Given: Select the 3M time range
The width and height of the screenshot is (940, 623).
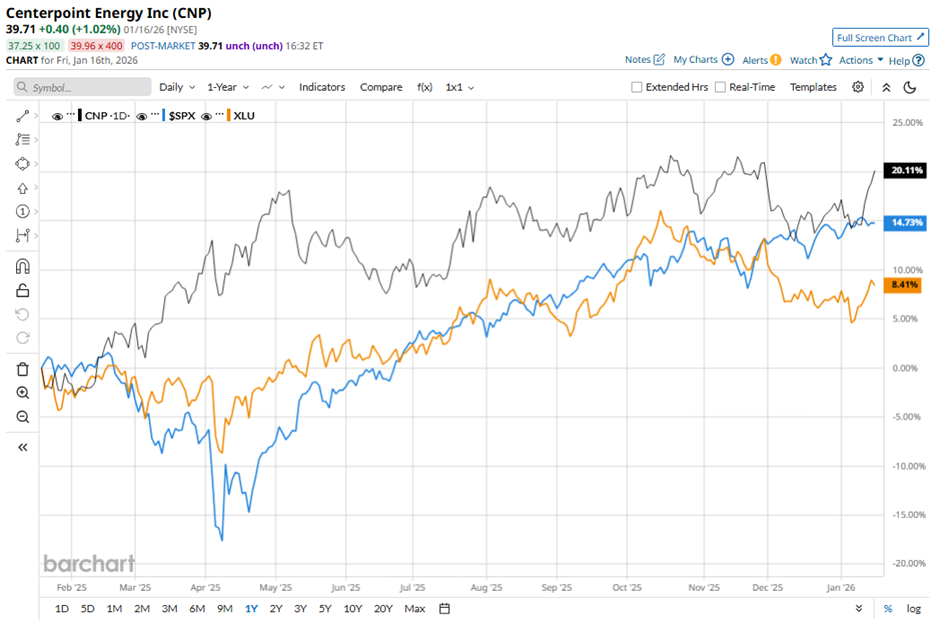Looking at the screenshot, I should (x=170, y=609).
